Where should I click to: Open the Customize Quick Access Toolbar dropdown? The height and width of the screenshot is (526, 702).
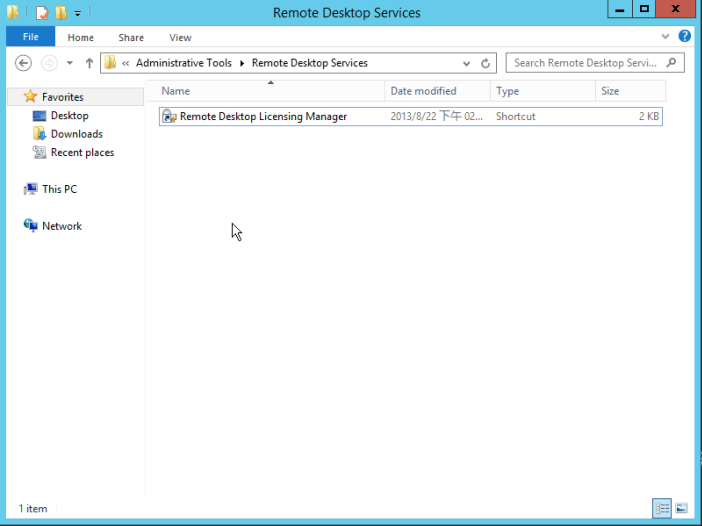pyautogui.click(x=78, y=14)
